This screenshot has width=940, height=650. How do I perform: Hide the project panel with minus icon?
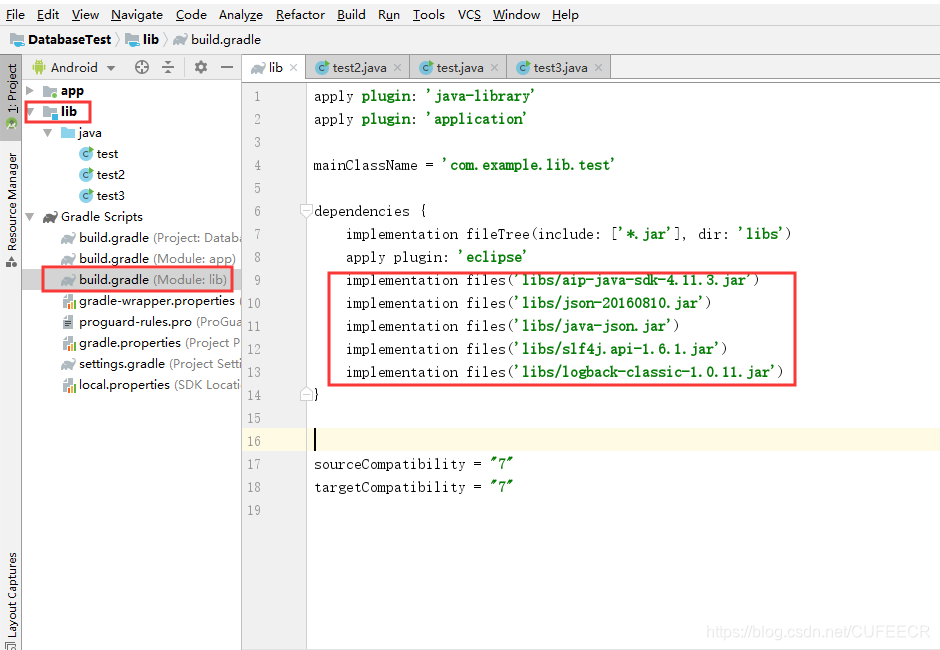pos(227,67)
